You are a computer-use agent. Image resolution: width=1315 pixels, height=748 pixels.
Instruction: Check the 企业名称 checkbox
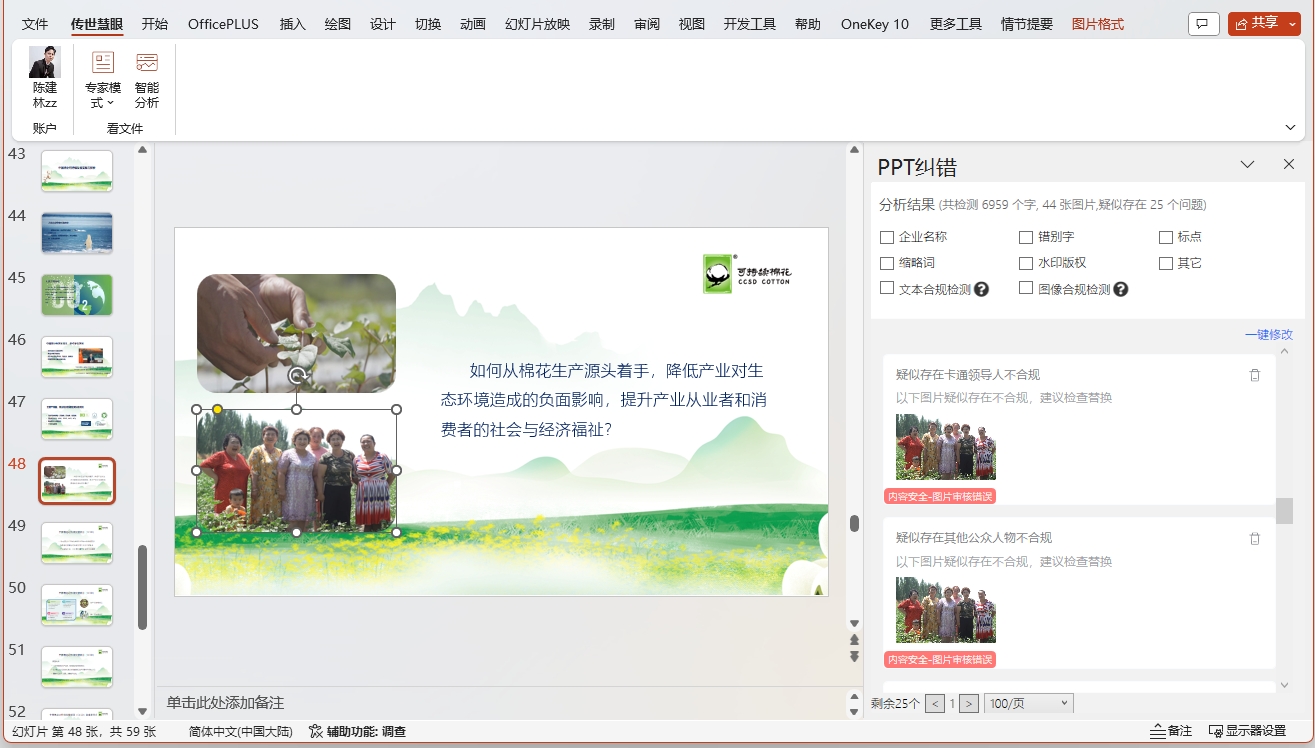(x=887, y=237)
